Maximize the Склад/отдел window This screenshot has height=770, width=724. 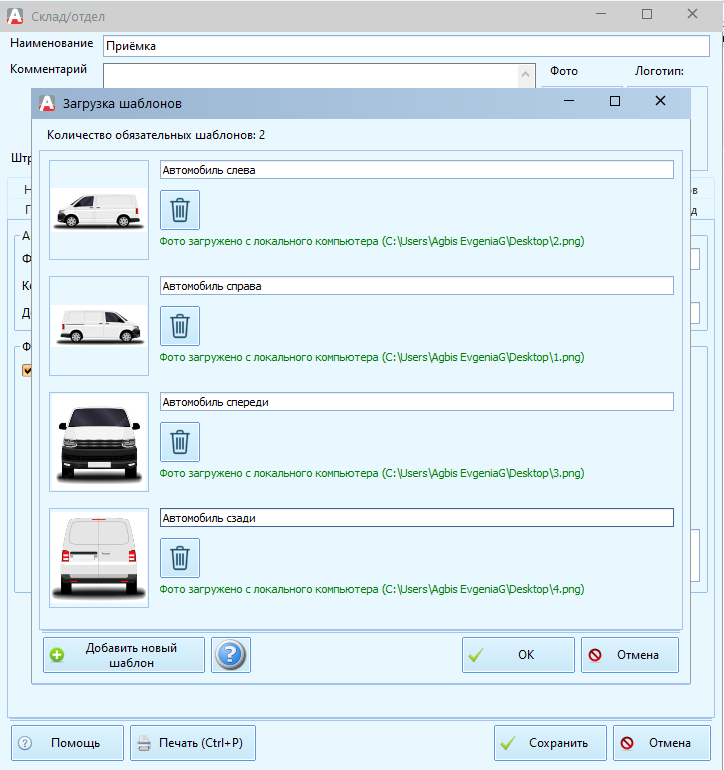pyautogui.click(x=647, y=14)
